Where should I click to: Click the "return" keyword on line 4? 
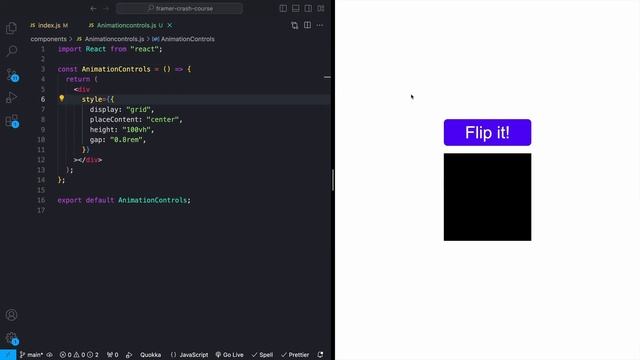(x=78, y=79)
